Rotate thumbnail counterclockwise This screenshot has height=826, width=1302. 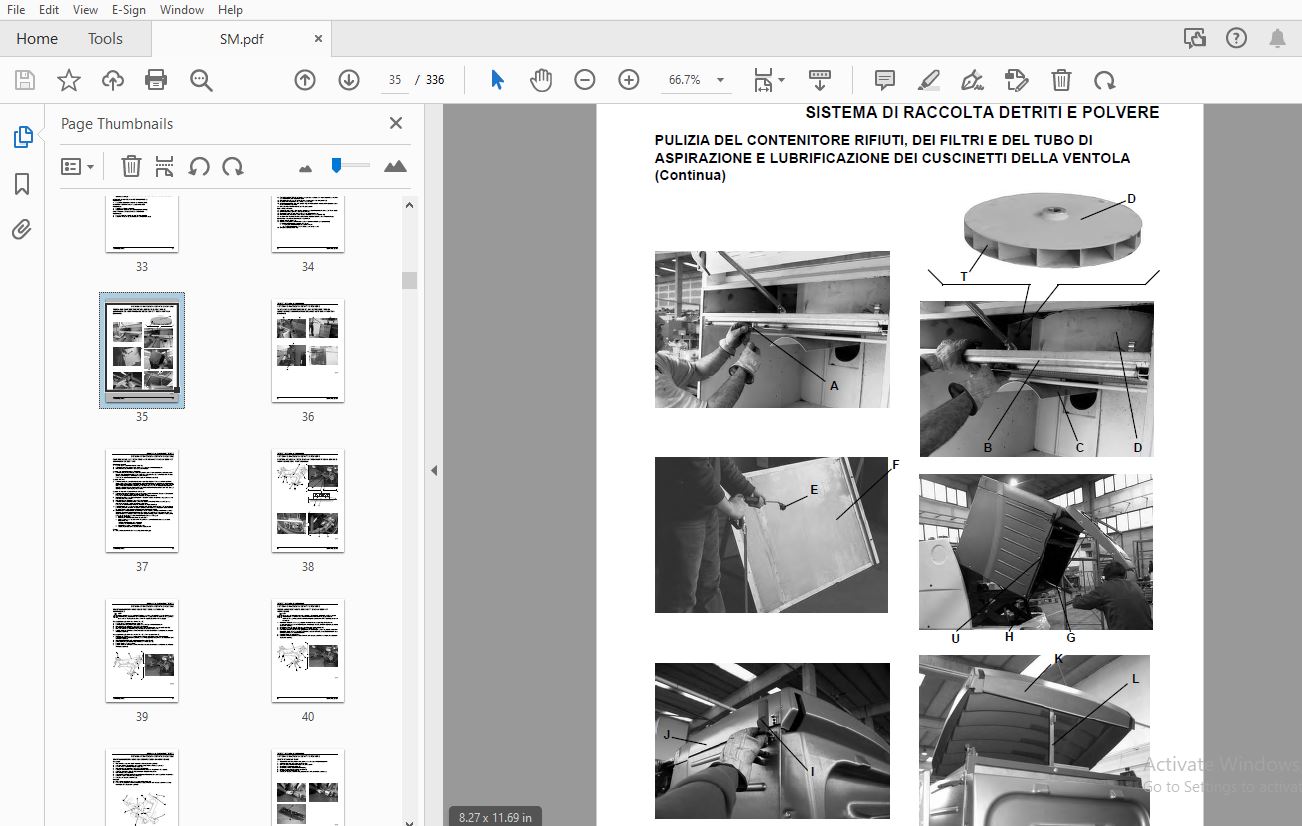tap(199, 166)
